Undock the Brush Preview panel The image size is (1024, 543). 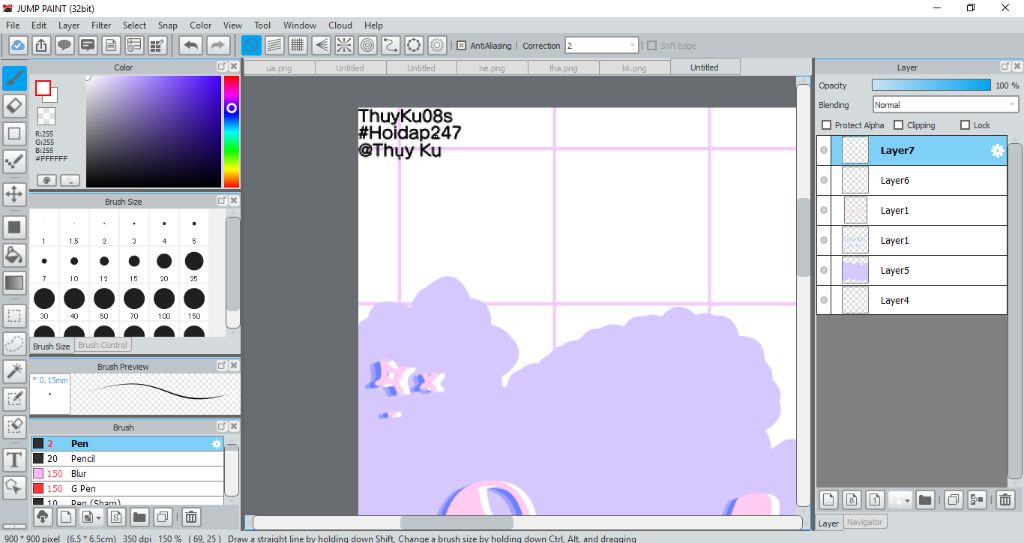221,366
